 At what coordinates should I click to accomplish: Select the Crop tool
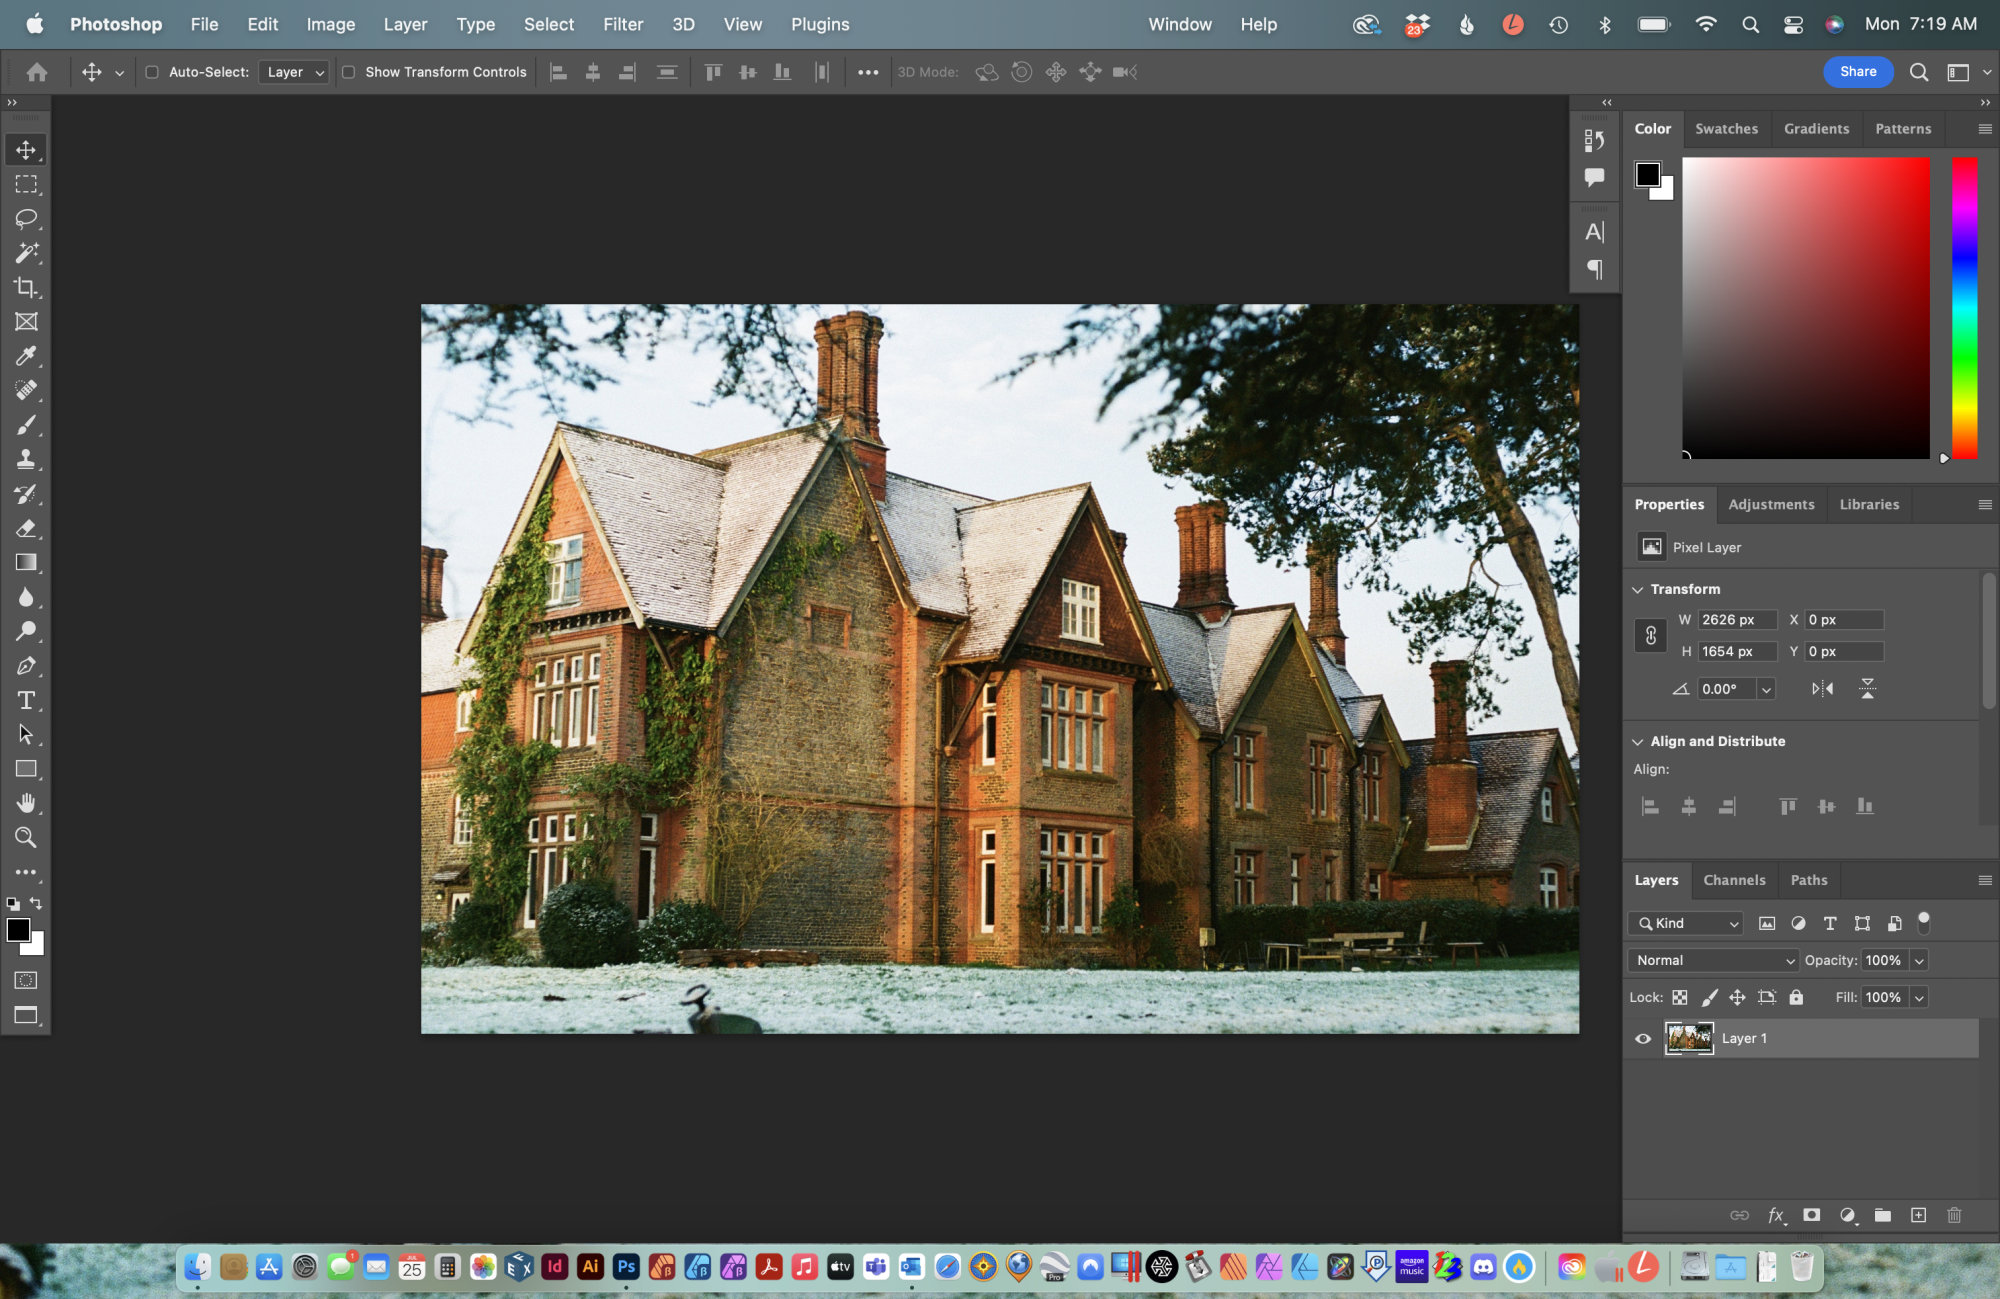pos(26,288)
